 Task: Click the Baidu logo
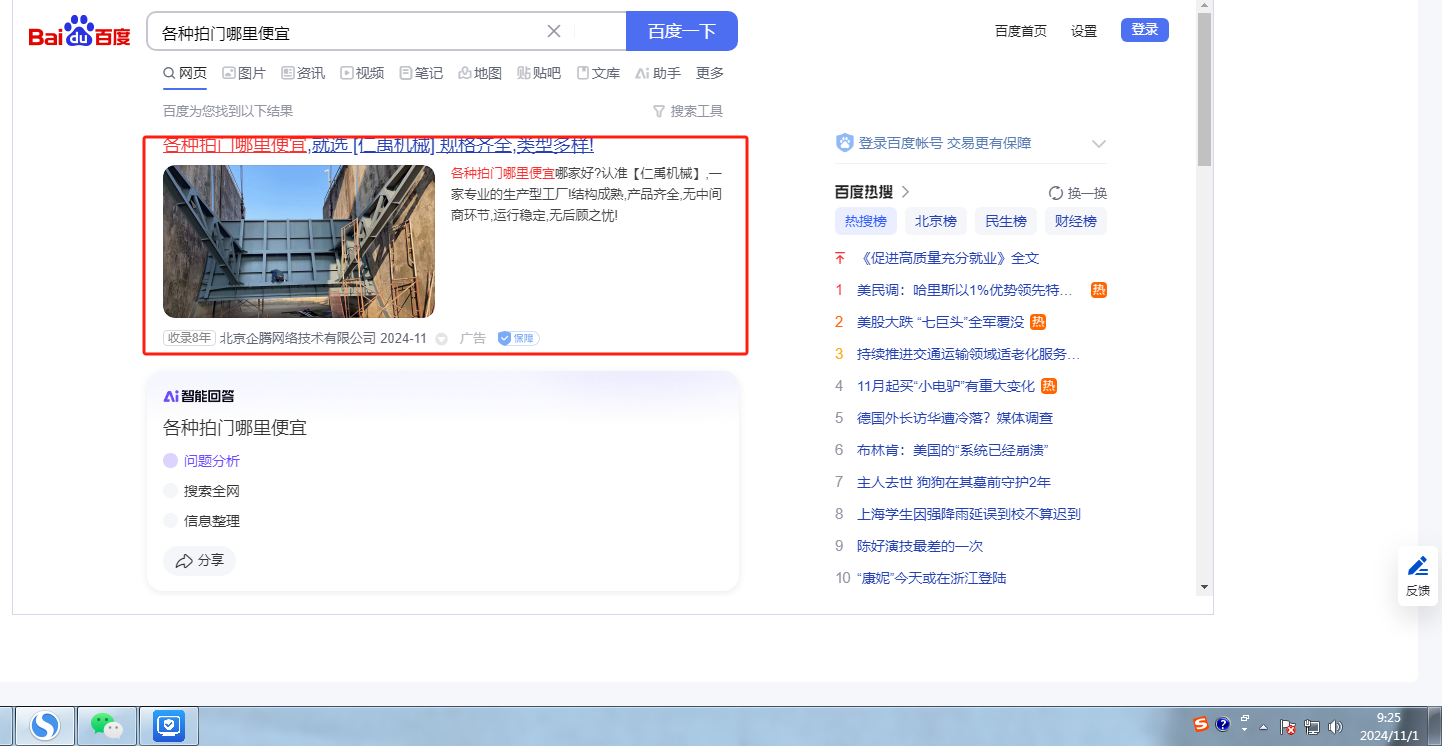coord(79,32)
